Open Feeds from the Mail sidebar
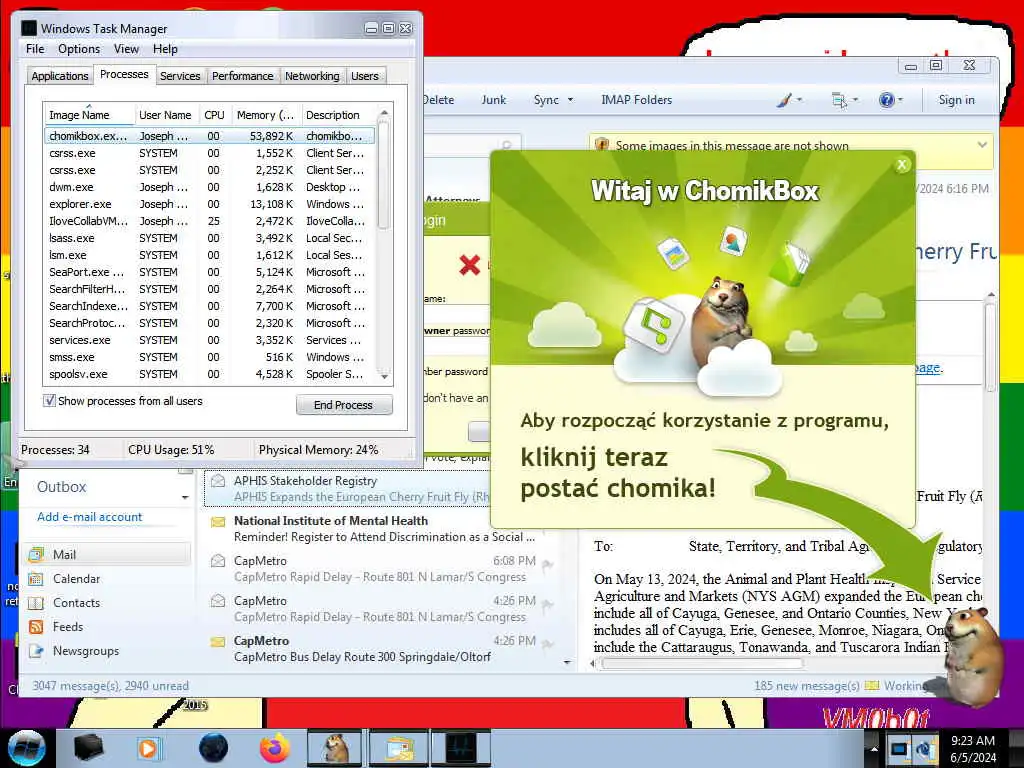The width and height of the screenshot is (1024, 768). [x=68, y=627]
